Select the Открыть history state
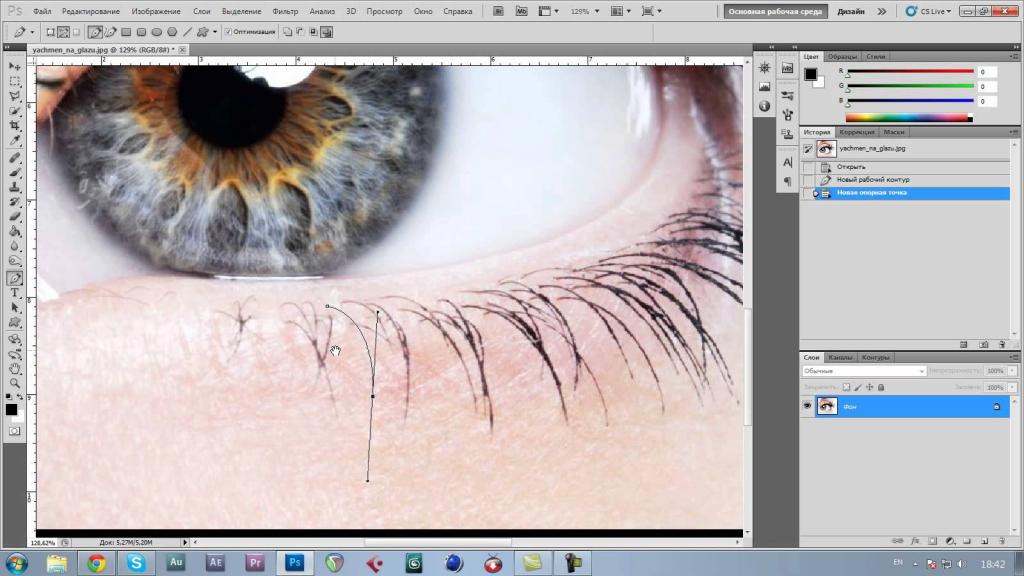 (851, 167)
